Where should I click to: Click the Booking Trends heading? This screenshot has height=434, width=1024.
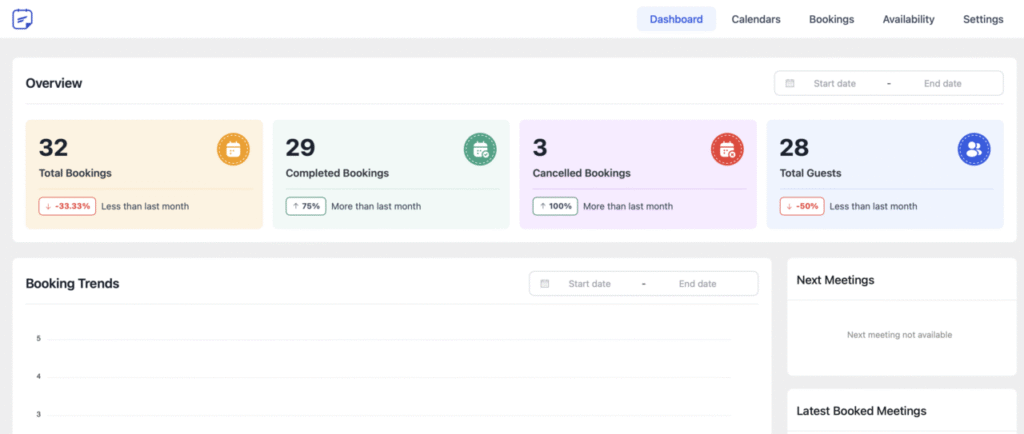pyautogui.click(x=72, y=284)
